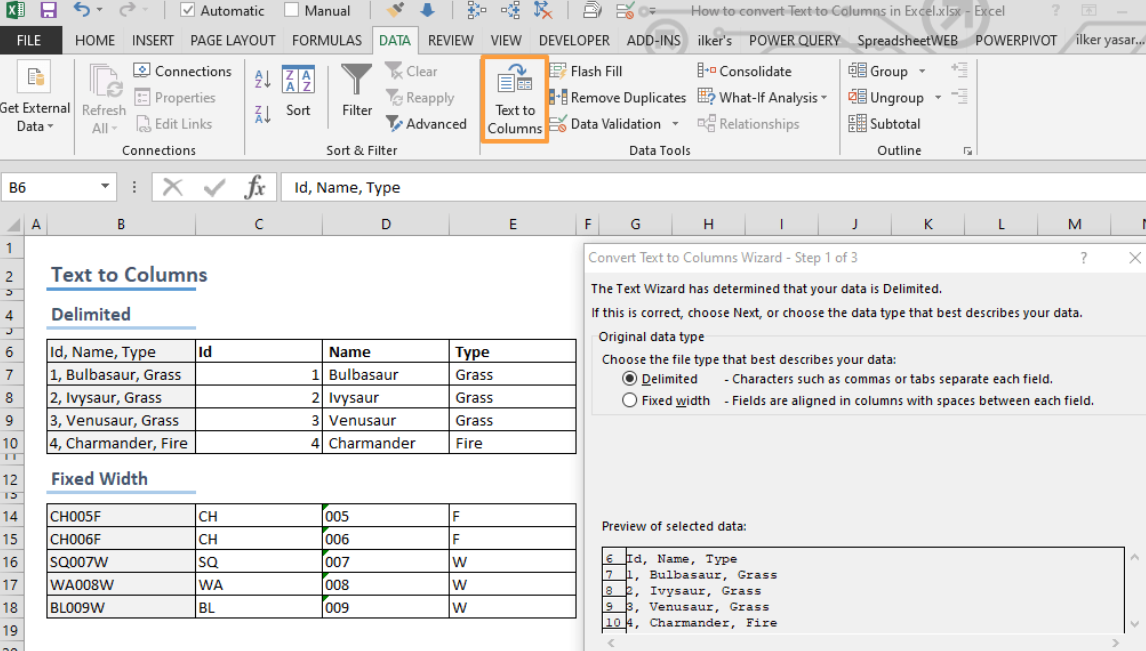
Task: Sort Z to A descending
Action: click(x=262, y=114)
